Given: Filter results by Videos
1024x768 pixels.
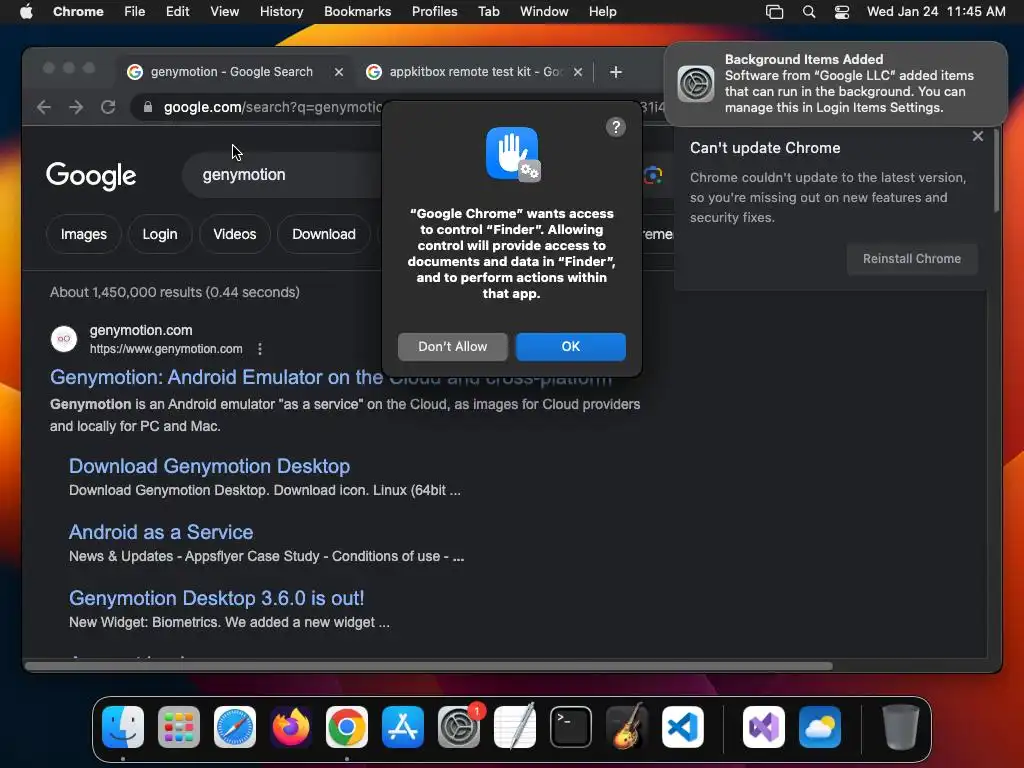Looking at the screenshot, I should pyautogui.click(x=234, y=234).
